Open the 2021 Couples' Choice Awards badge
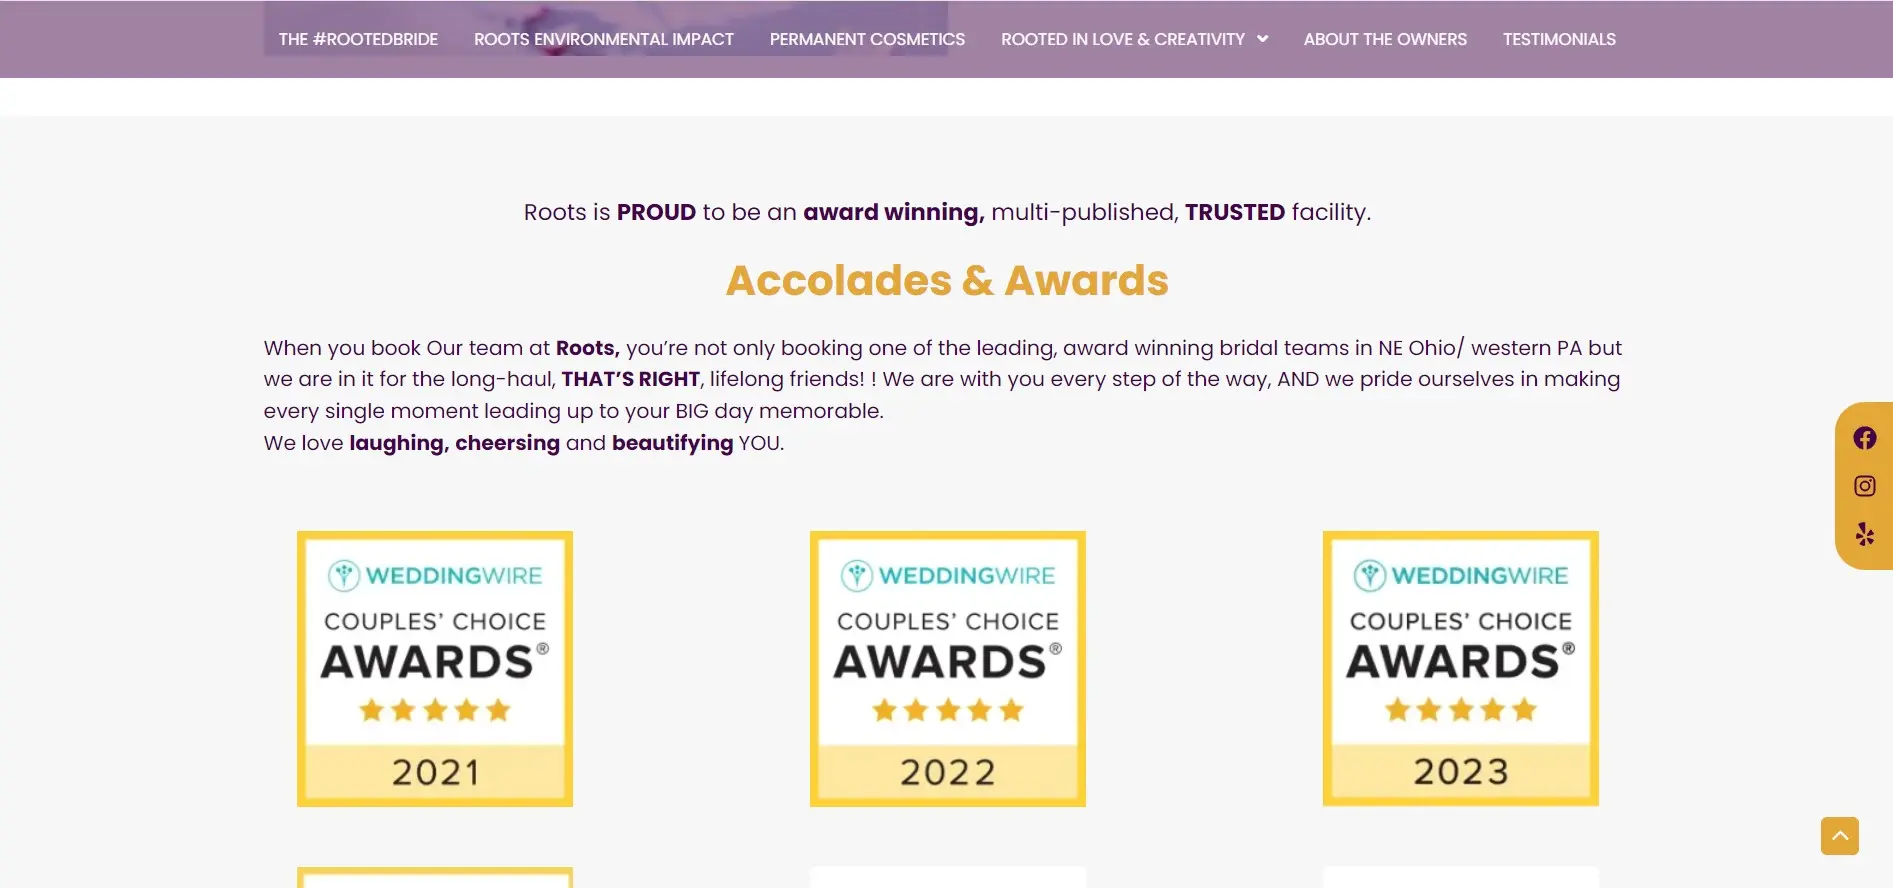1893x888 pixels. 435,668
